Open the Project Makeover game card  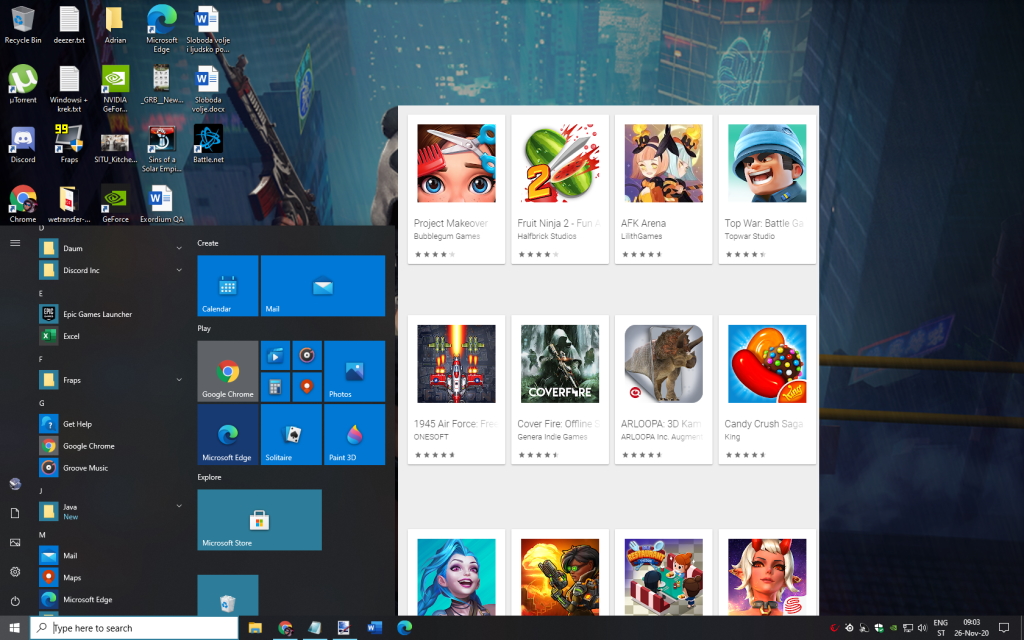[x=456, y=189]
